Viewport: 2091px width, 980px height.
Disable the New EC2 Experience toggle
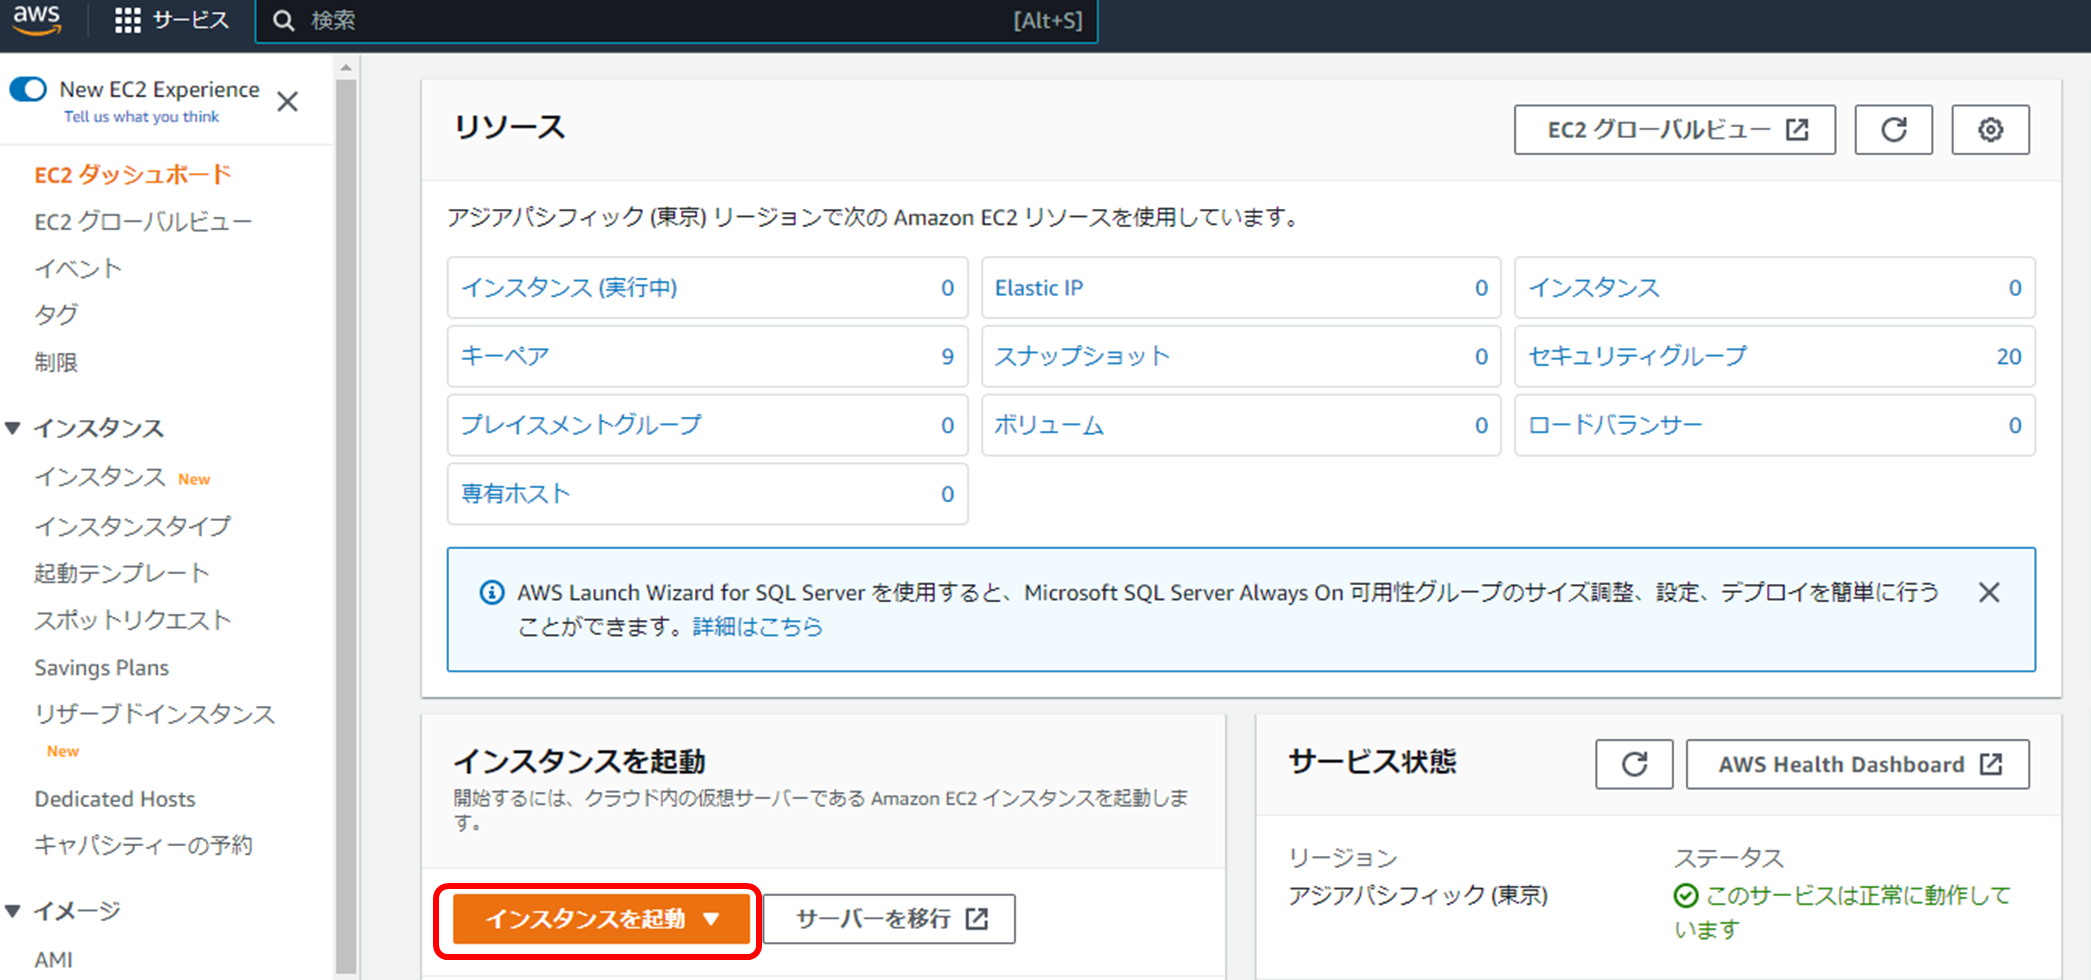tap(29, 89)
